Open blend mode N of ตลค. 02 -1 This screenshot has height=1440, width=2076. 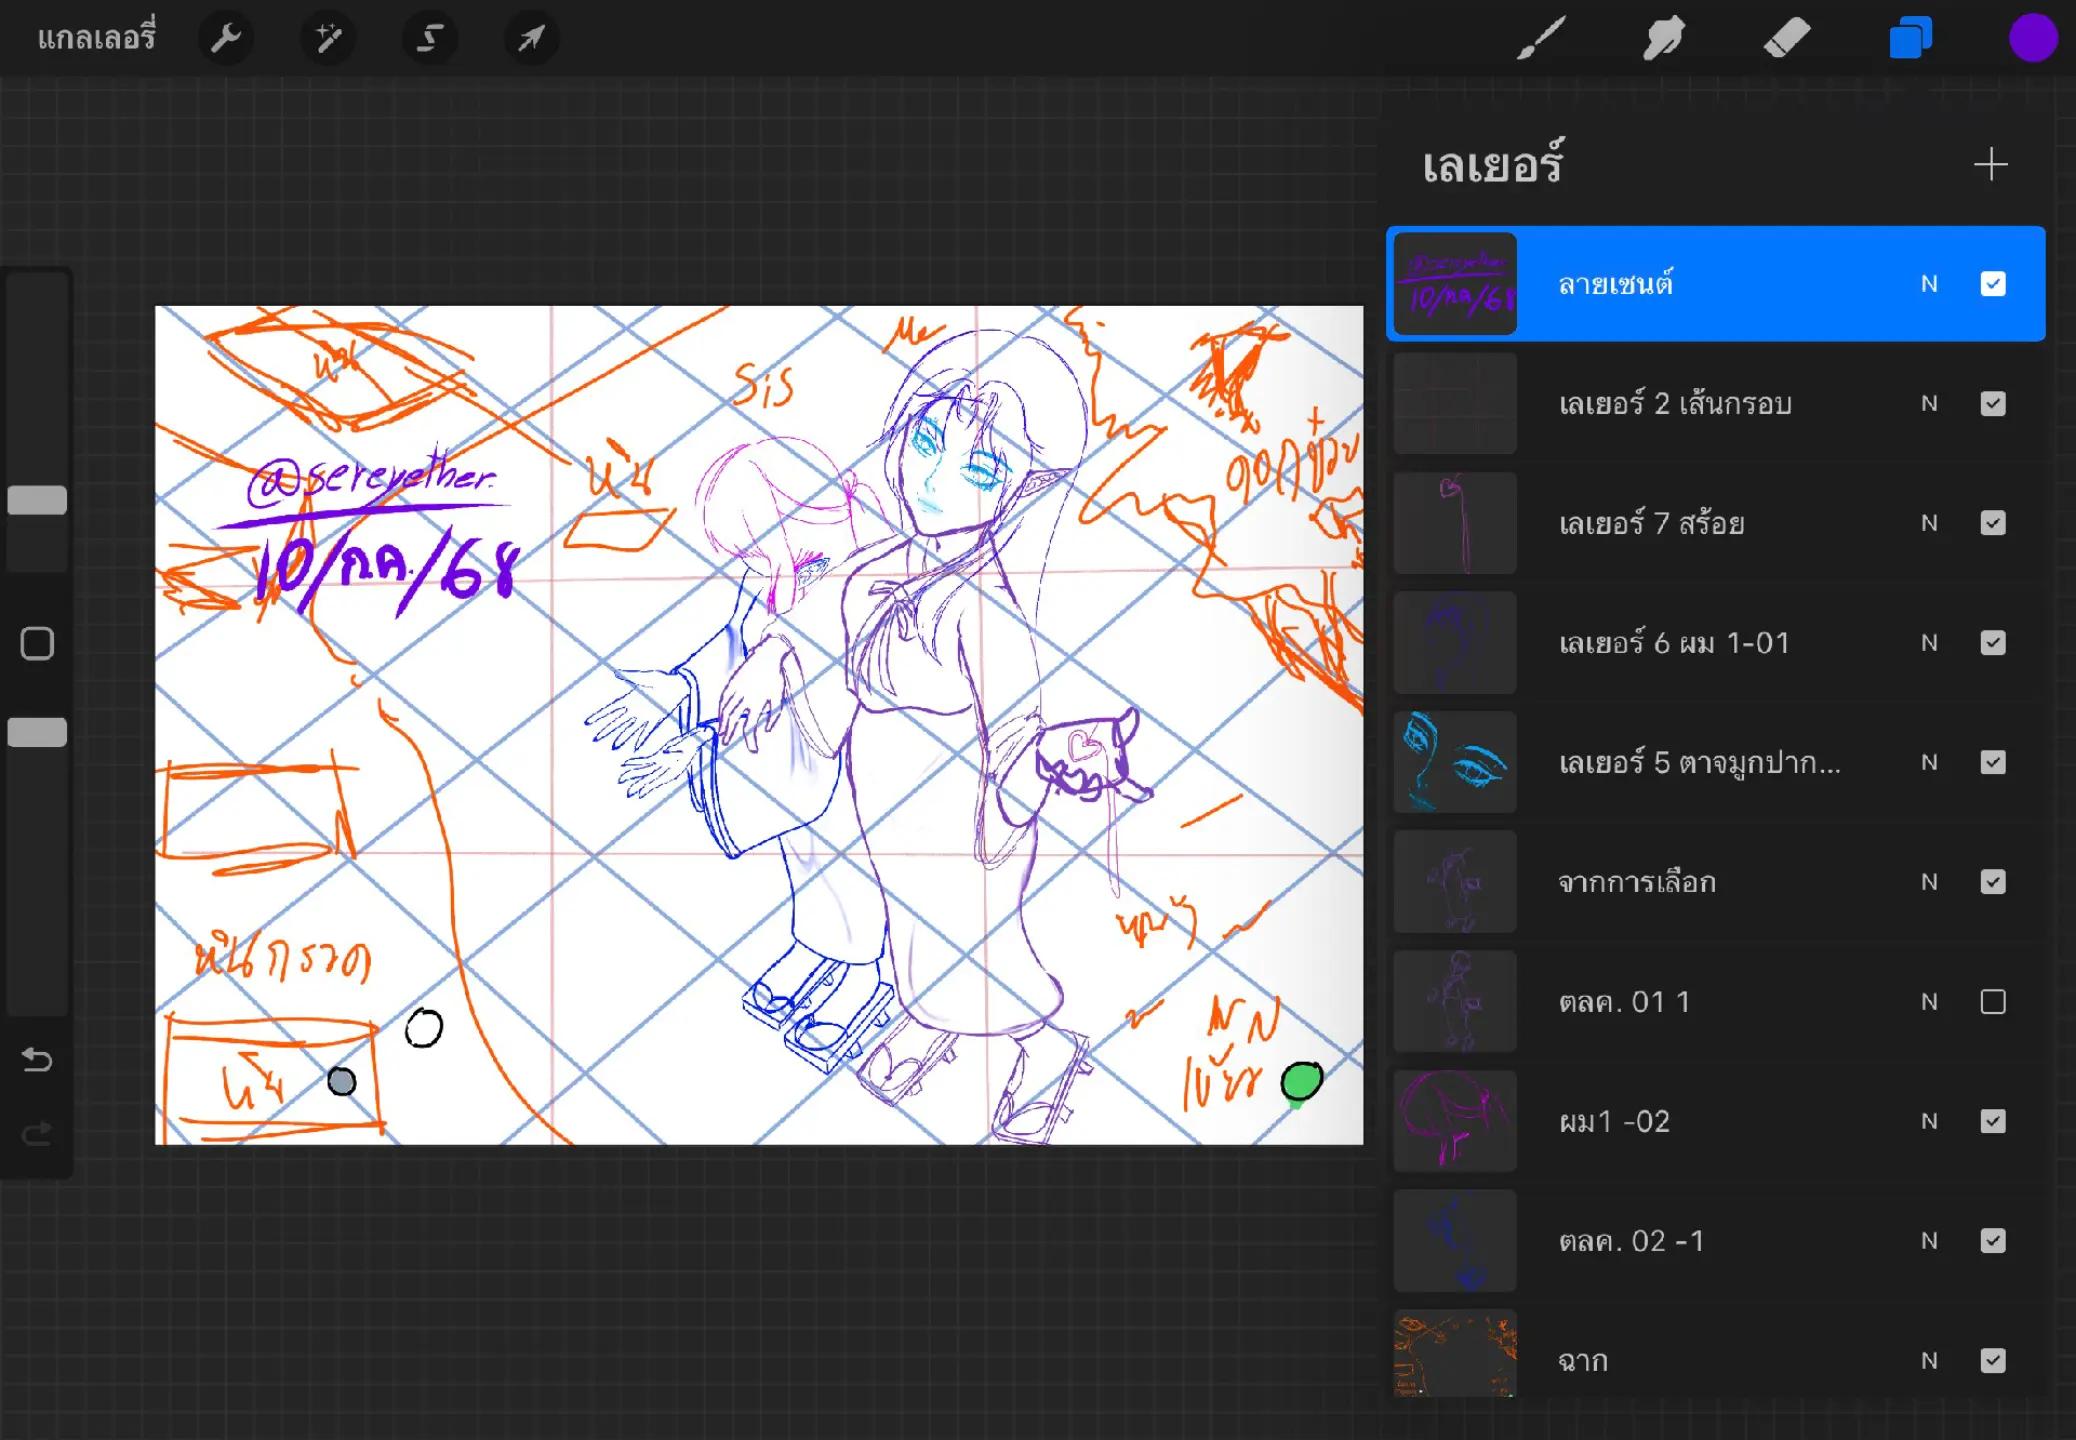tap(1929, 1241)
